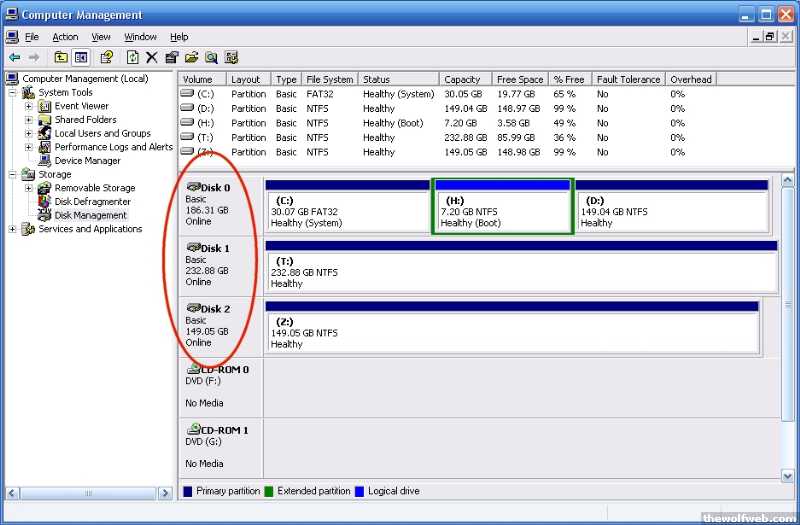800x525 pixels.
Task: Open Disk Defragmenter from the Storage tree
Action: point(92,201)
